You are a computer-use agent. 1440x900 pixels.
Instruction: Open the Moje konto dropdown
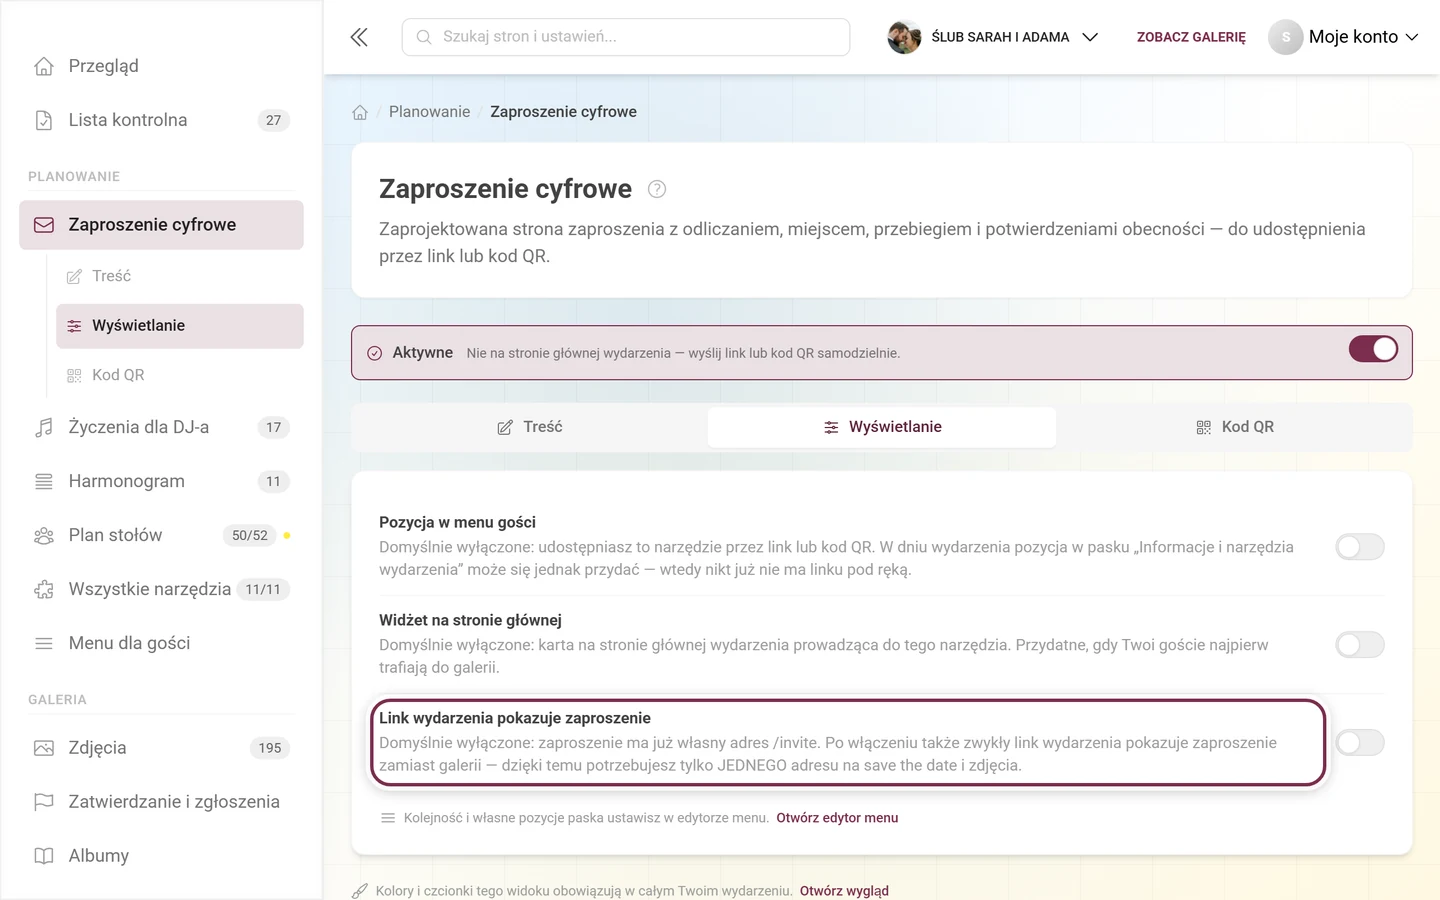tap(1344, 37)
